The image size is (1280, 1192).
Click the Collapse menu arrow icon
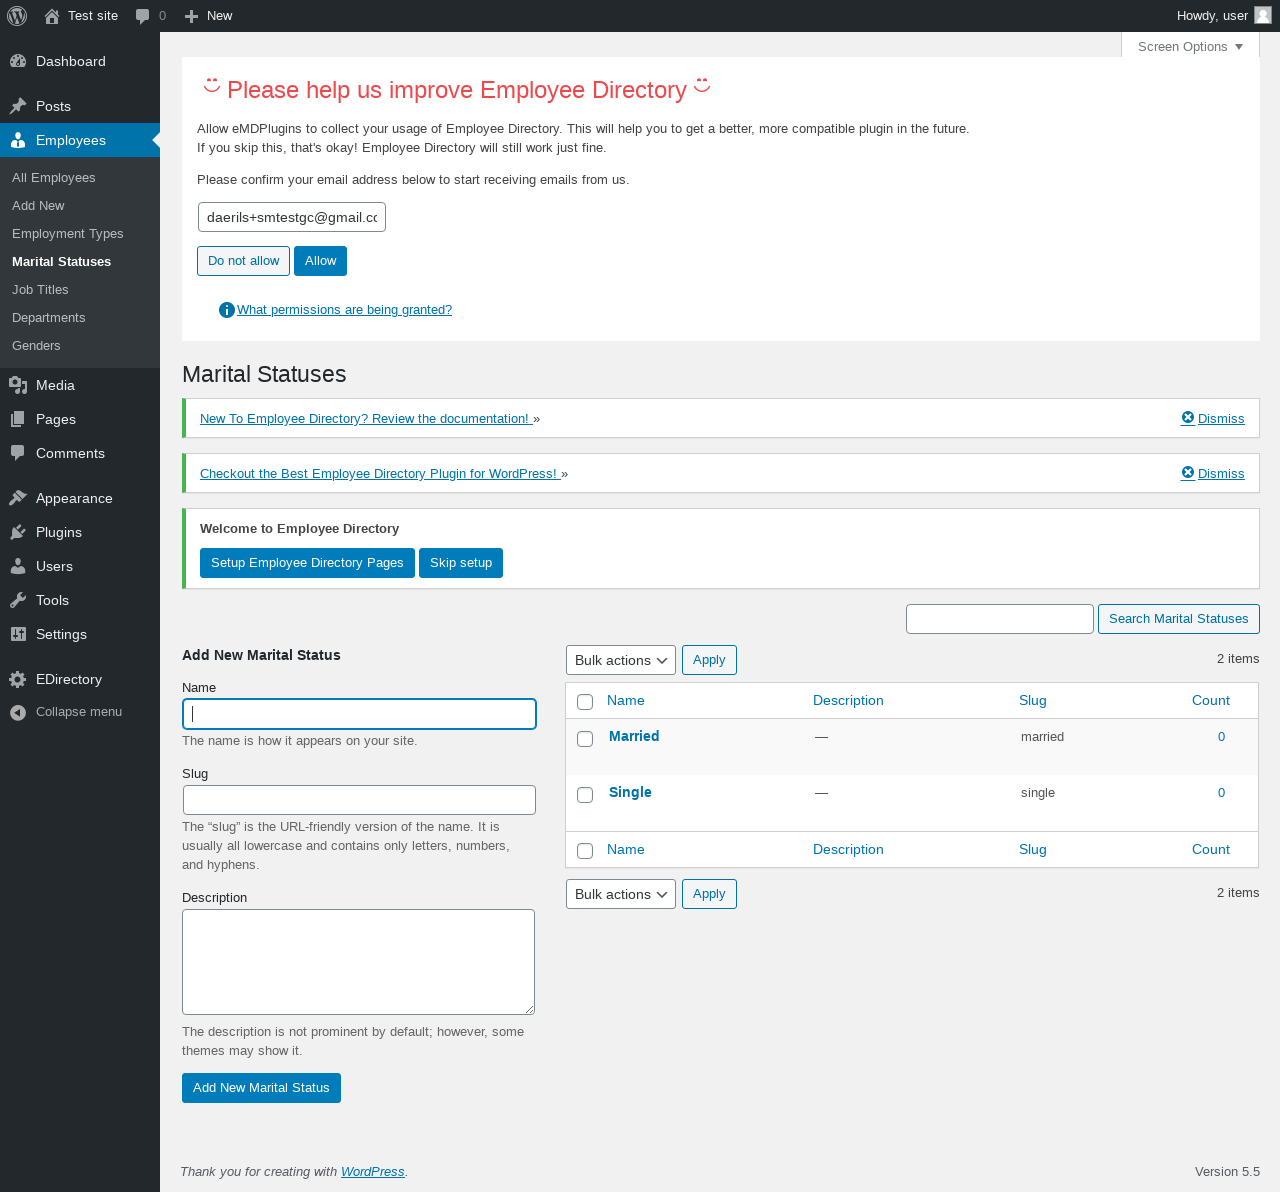18,712
